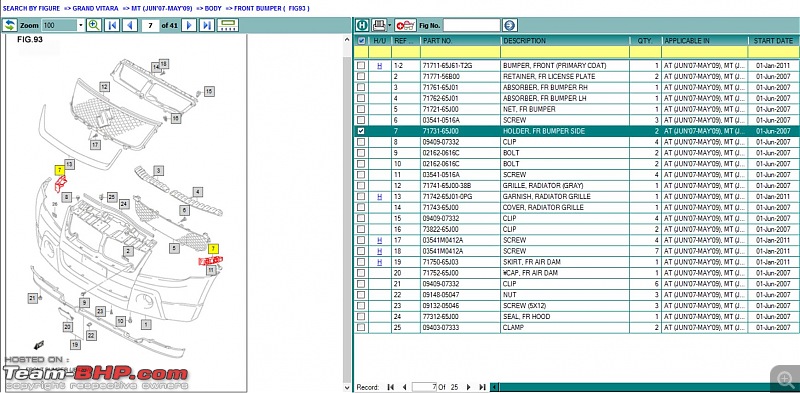The image size is (800, 393).
Task: Go to next figure page
Action: tap(189, 25)
